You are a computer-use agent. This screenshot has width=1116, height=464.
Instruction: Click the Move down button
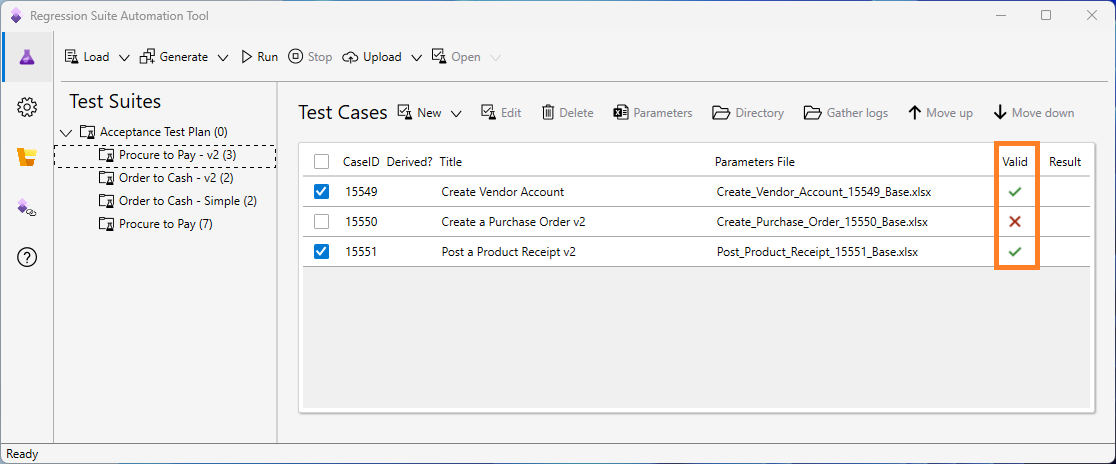click(1033, 113)
